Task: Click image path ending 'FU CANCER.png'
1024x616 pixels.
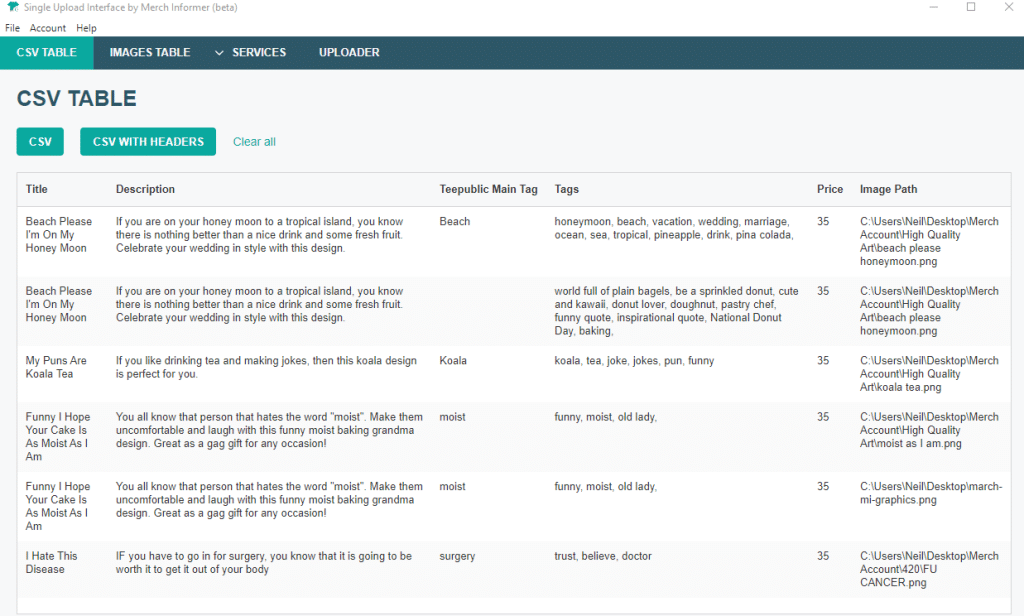Action: pyautogui.click(x=929, y=569)
